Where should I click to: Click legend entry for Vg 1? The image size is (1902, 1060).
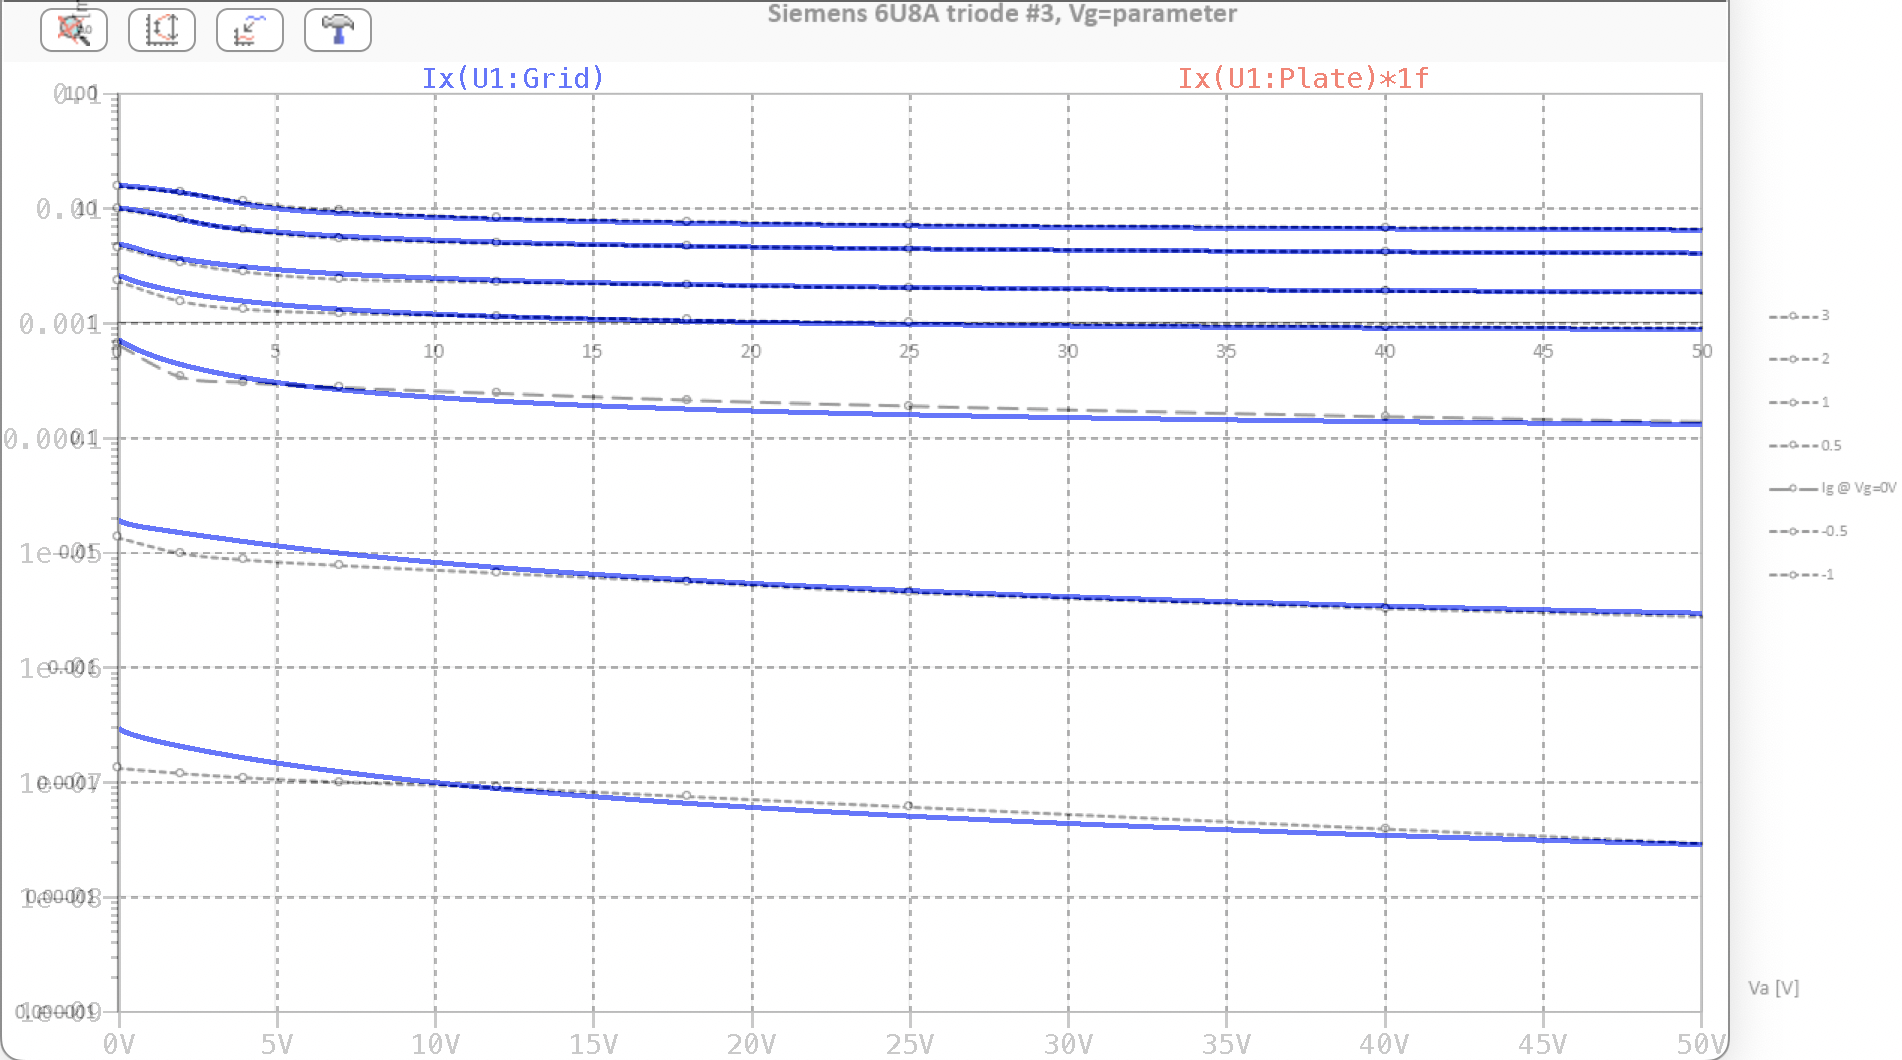click(x=1799, y=402)
